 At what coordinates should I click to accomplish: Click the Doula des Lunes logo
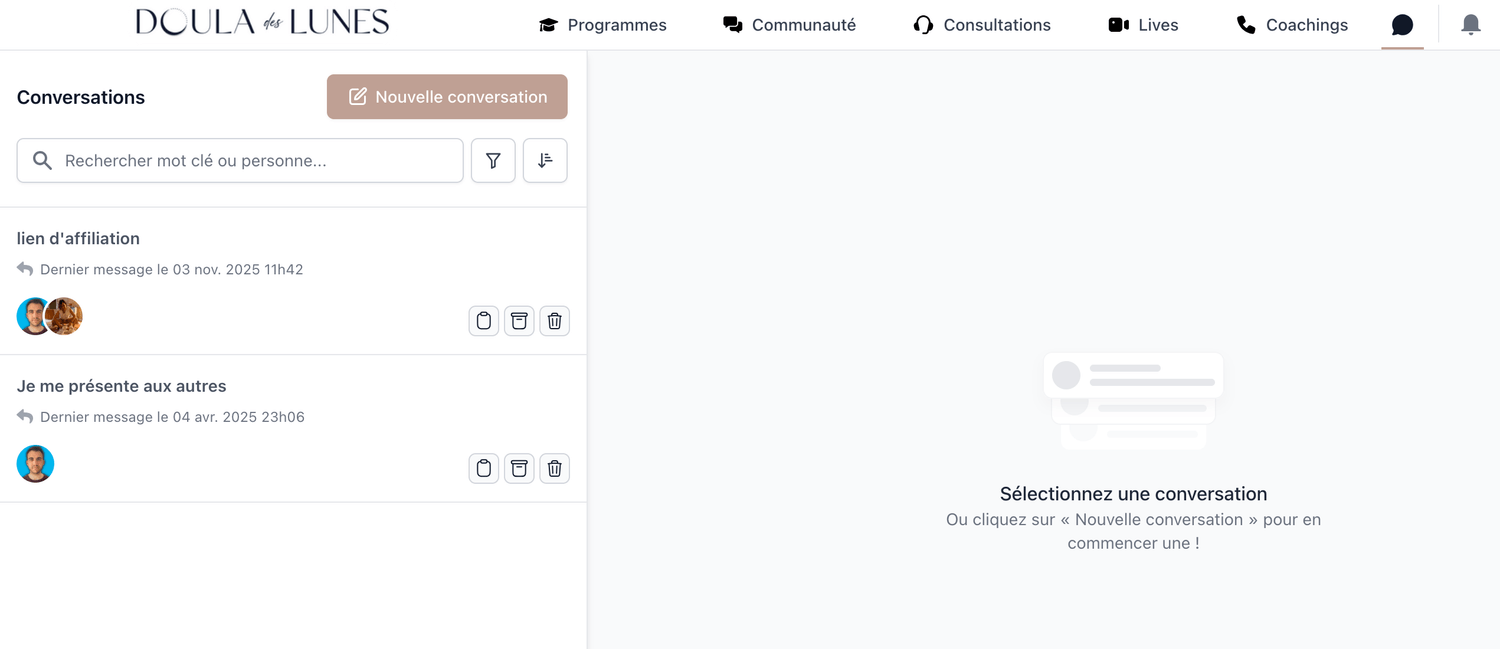pos(262,23)
